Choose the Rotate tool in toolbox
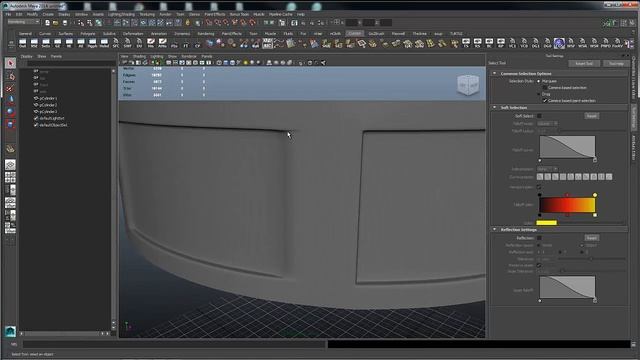 coord(11,111)
